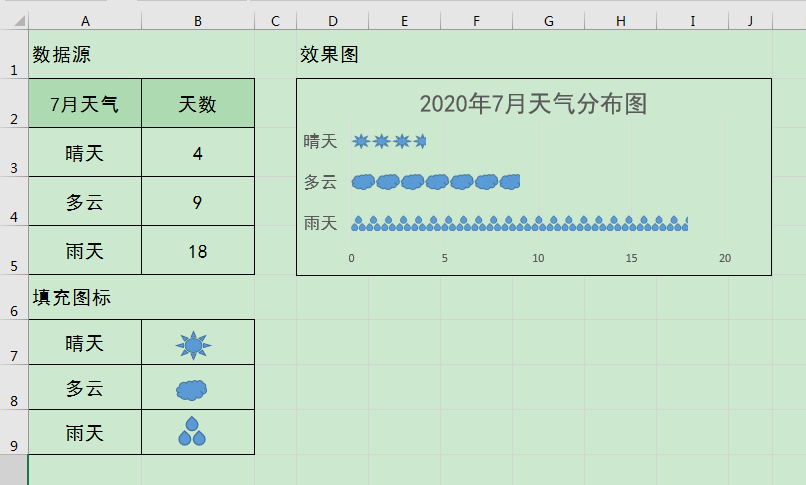Click 雨天 cell in the icon table
This screenshot has width=806, height=485.
tap(85, 432)
